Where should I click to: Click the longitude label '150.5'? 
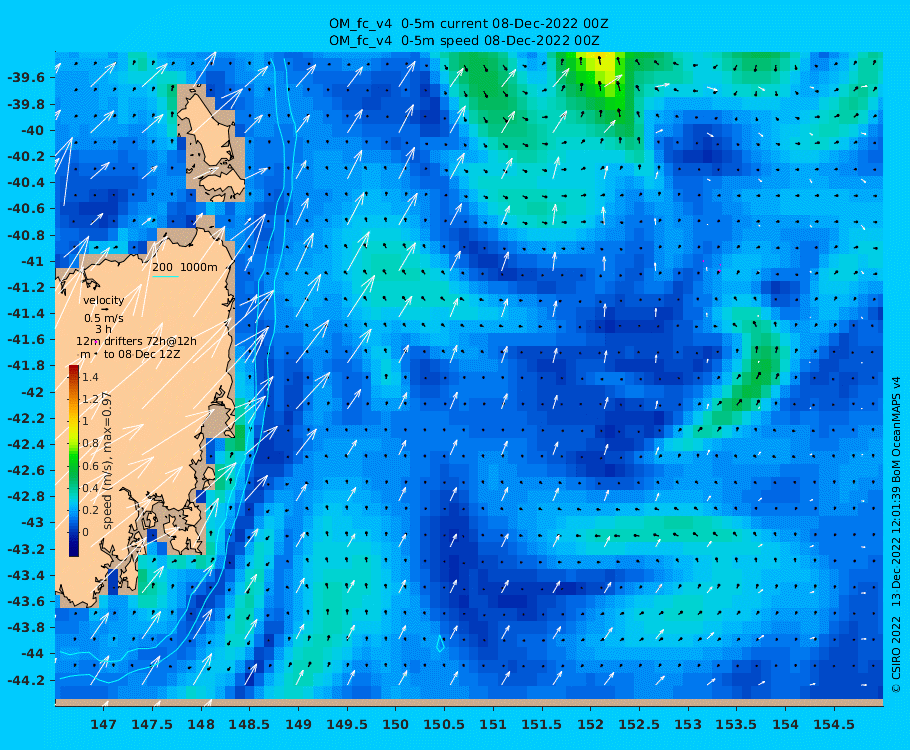pyautogui.click(x=444, y=724)
